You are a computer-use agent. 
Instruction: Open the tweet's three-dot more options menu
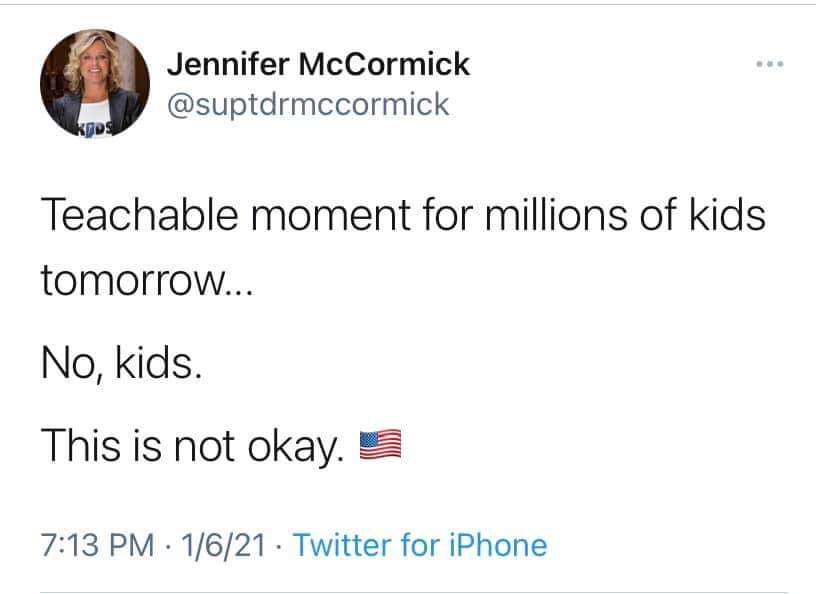pyautogui.click(x=770, y=64)
